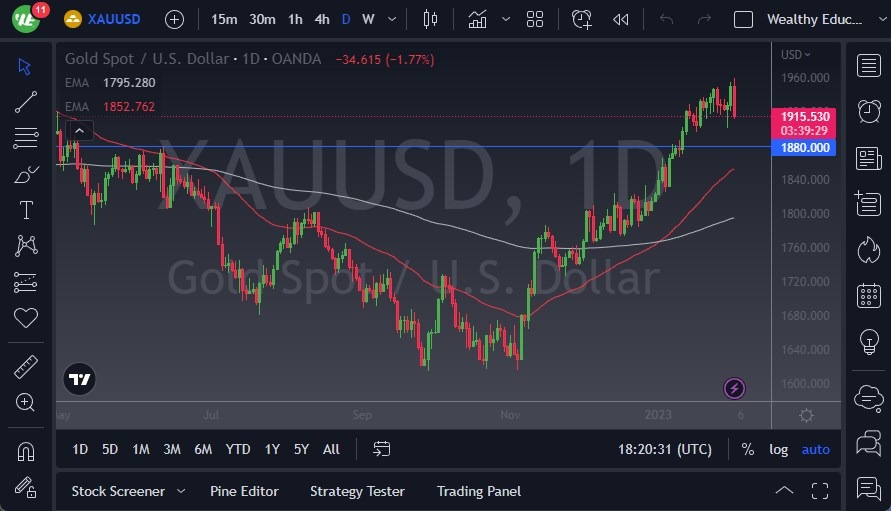
Task: Expand the timeframe intervals dropdown chevron
Action: pyautogui.click(x=390, y=19)
